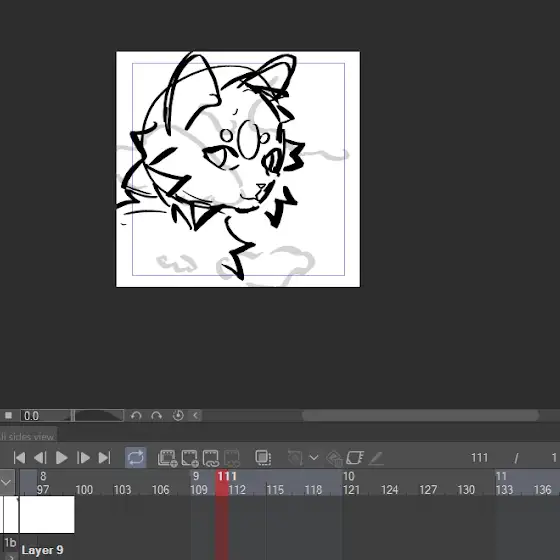Click the delete keyframe icon
Screen dimensions: 560x560
tap(335, 458)
